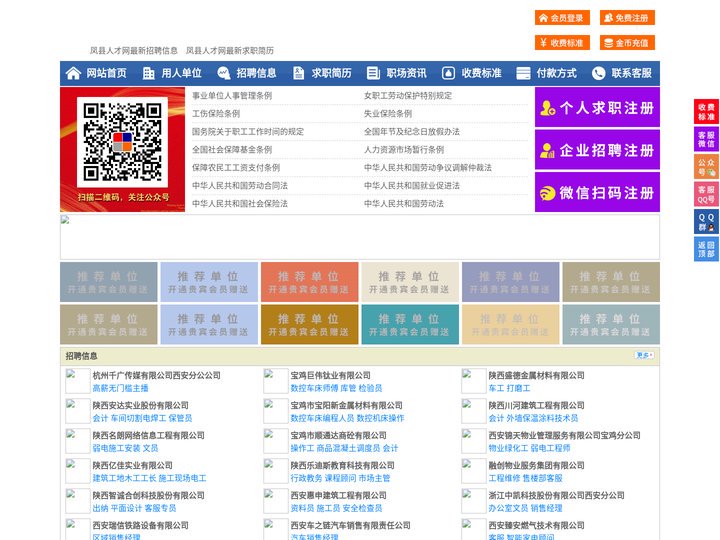This screenshot has height=540, width=720.
Task: Click the chart icon beside 招聘信息
Action: tap(224, 73)
